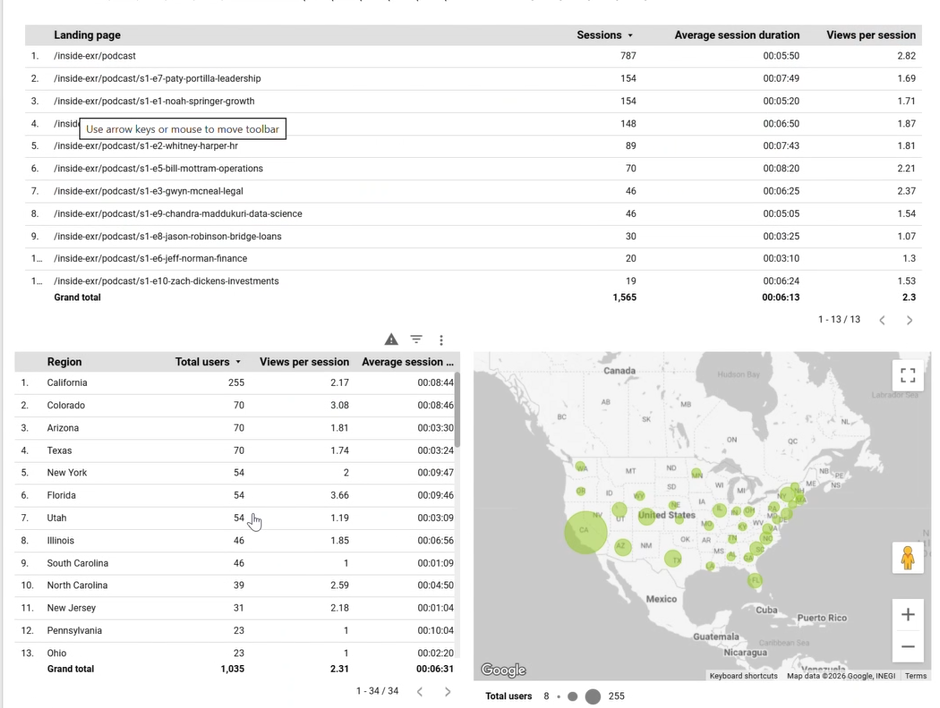Sort landing page table by Sessions
Screen dimensions: 940x708
click(x=604, y=35)
